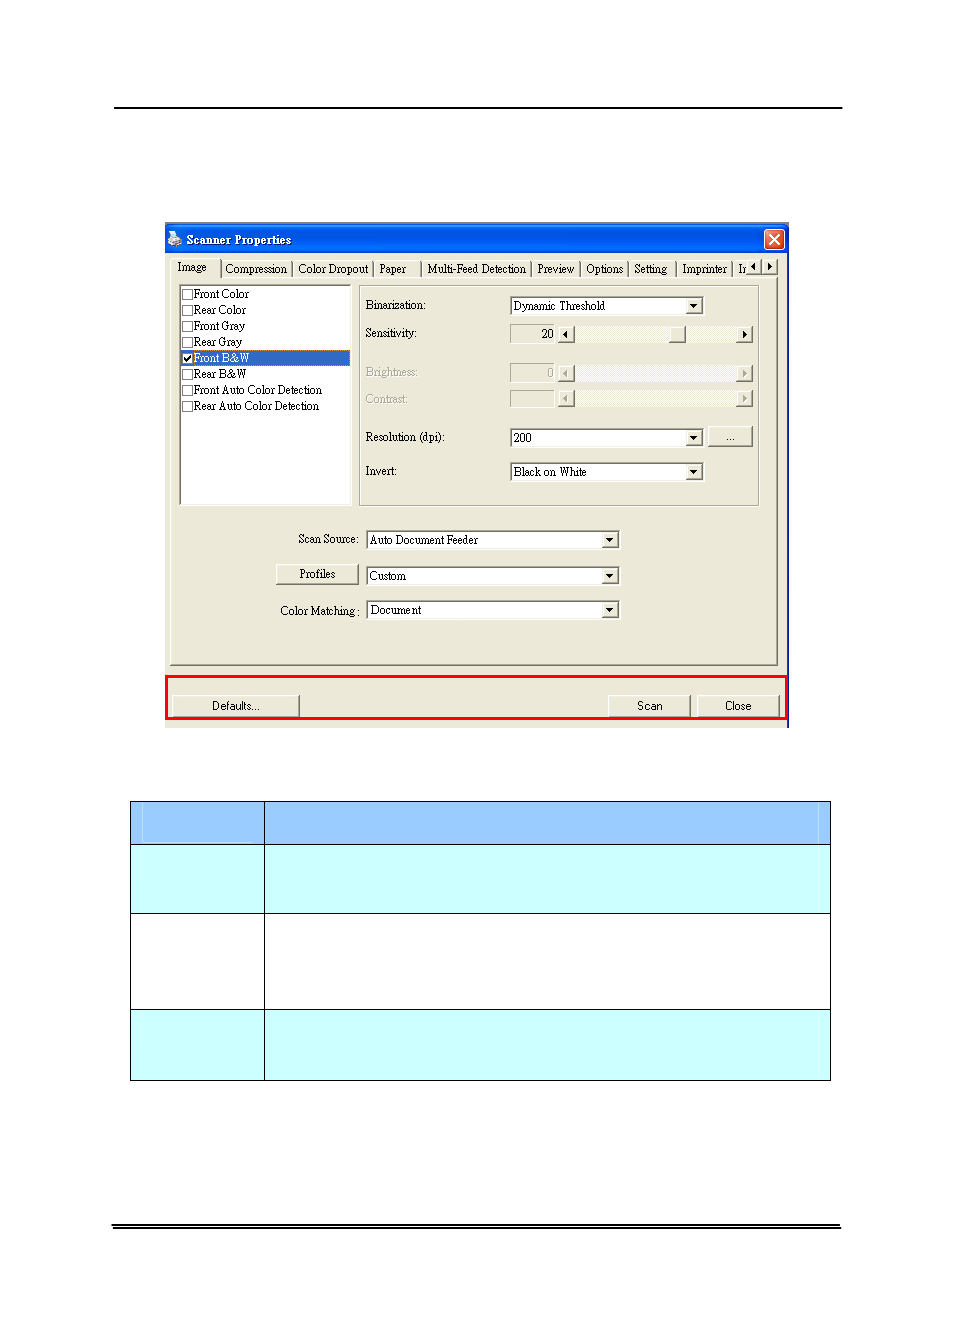The image size is (954, 1336).
Task: Switch to the Image tab
Action: point(193,267)
